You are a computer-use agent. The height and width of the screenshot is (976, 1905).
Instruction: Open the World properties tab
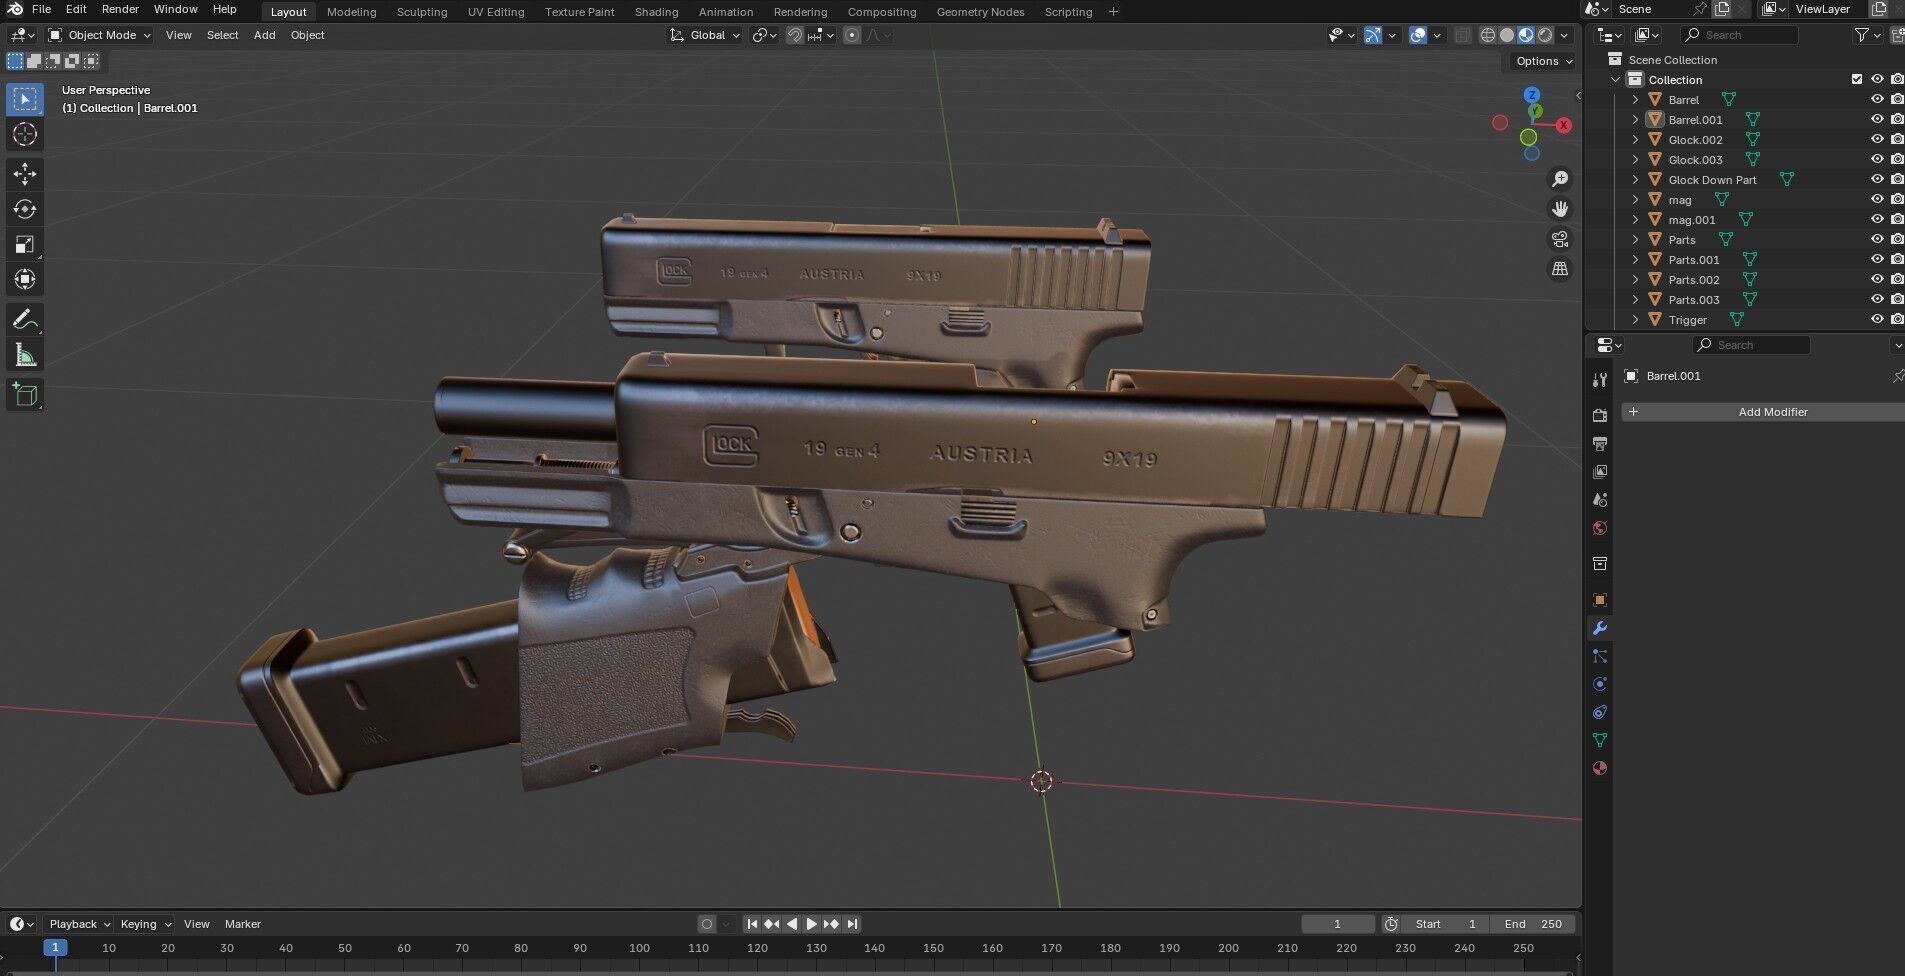[x=1600, y=528]
